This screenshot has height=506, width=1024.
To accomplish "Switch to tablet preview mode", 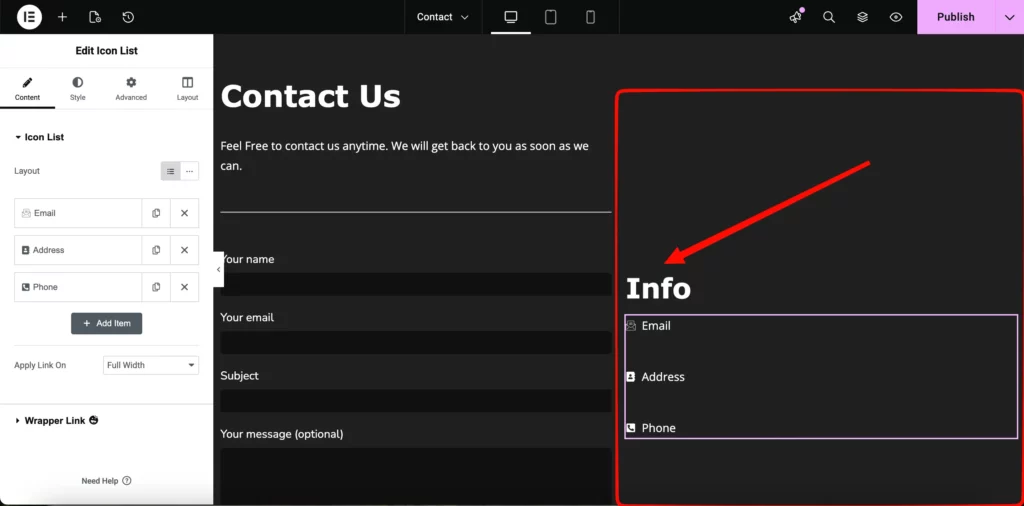I will point(551,17).
